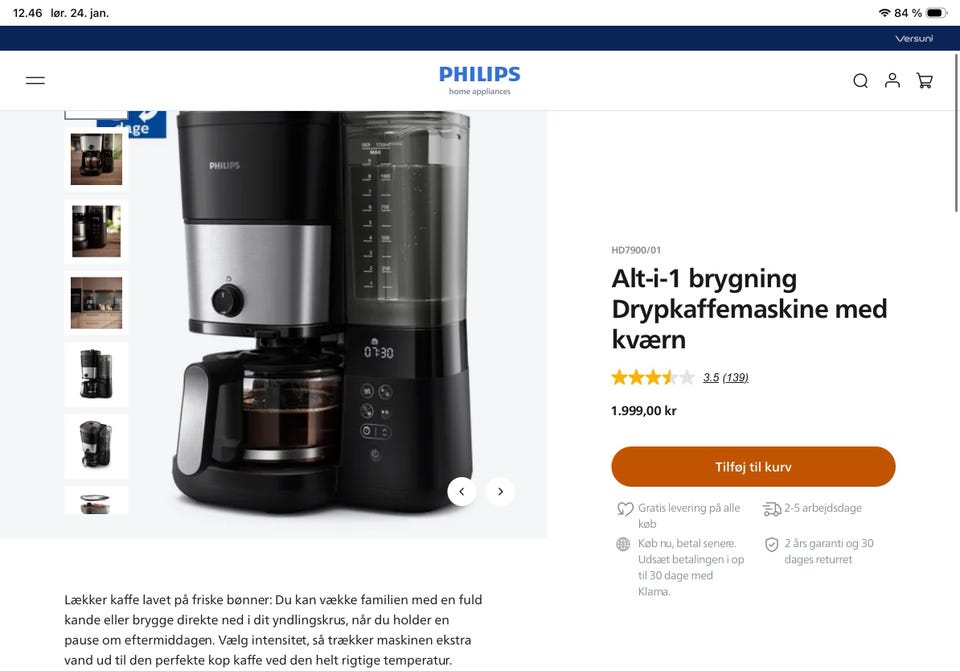Add product with Tilføj til kurv
The width and height of the screenshot is (960, 671).
point(753,467)
